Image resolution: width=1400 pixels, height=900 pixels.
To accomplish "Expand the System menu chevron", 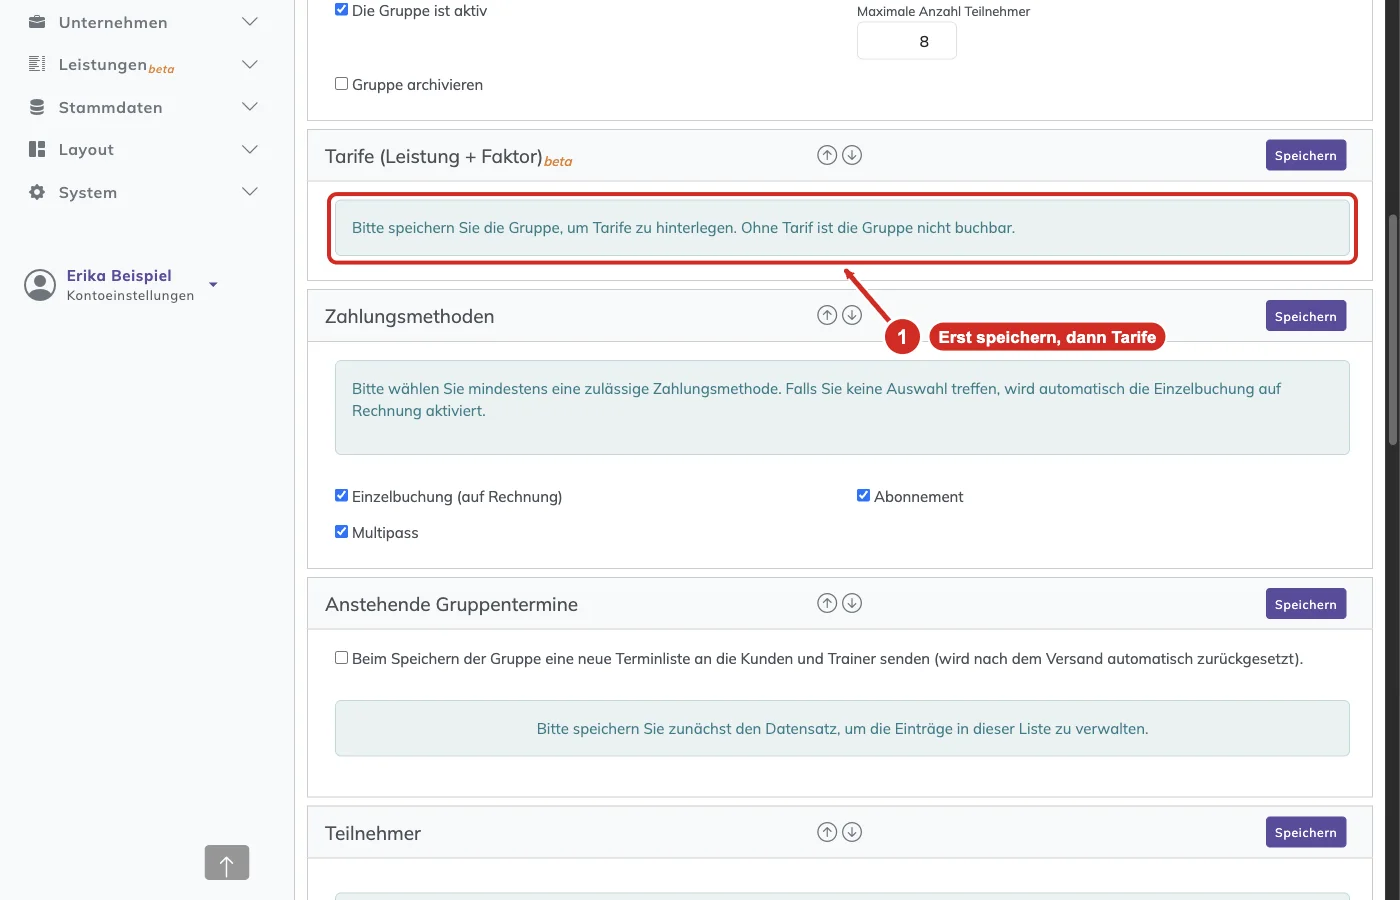I will (x=250, y=192).
